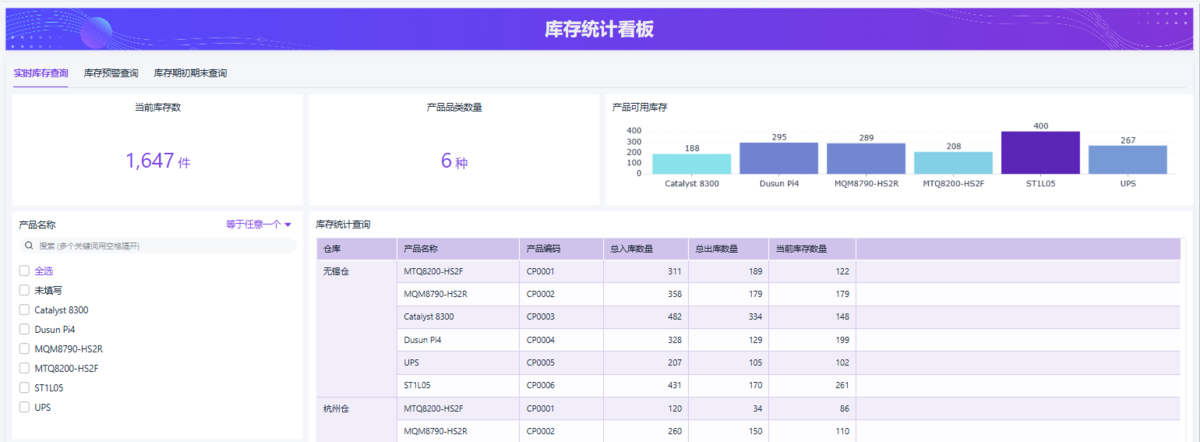
Task: Click the Catalyst 8300 bar in chart
Action: coord(691,164)
